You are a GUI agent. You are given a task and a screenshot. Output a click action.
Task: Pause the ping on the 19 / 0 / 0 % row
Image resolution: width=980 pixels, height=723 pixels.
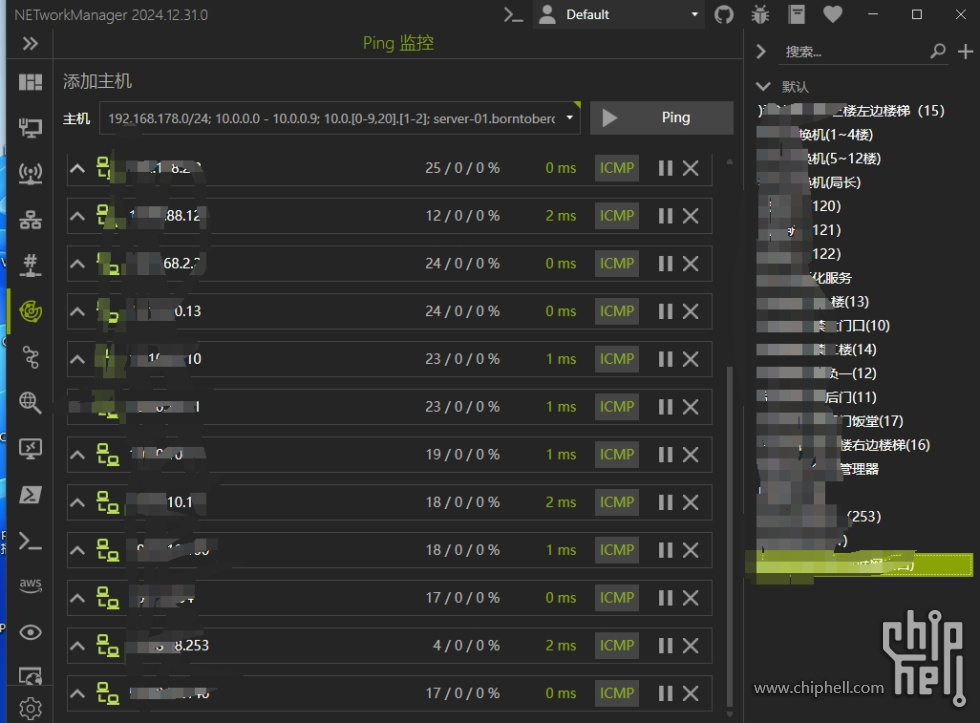[x=666, y=454]
